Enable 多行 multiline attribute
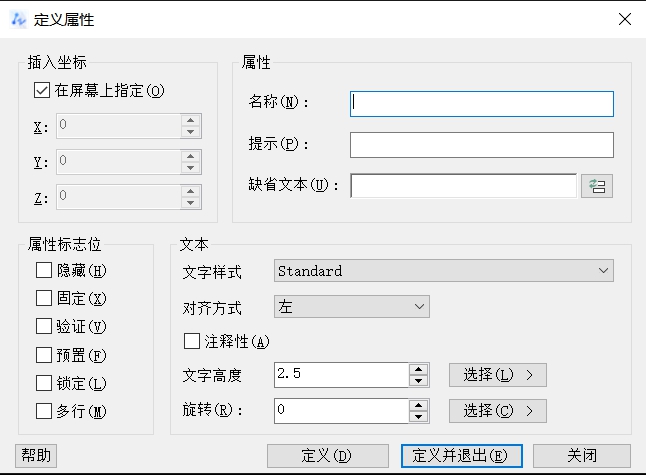The width and height of the screenshot is (646, 475). pos(44,411)
